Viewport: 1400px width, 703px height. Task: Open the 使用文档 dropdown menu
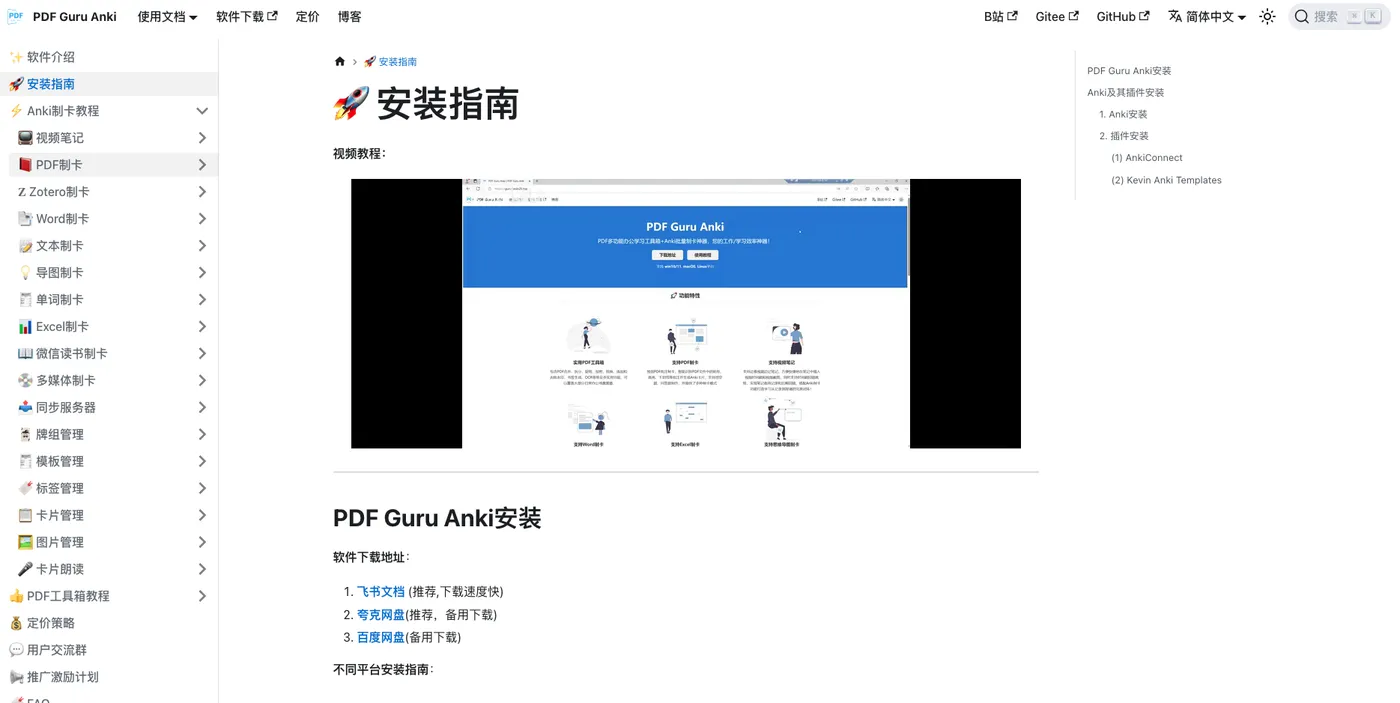167,16
